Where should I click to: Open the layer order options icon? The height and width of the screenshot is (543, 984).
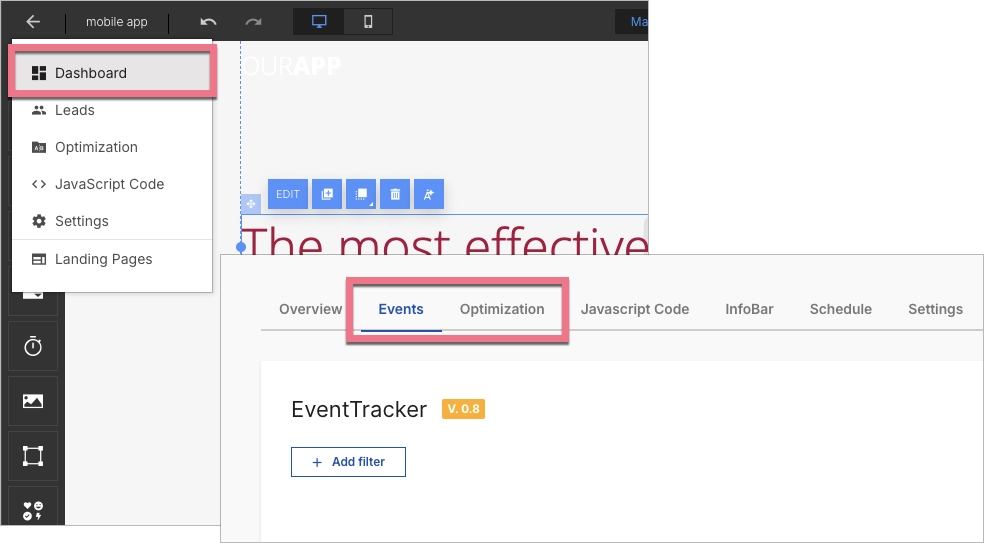pyautogui.click(x=360, y=194)
